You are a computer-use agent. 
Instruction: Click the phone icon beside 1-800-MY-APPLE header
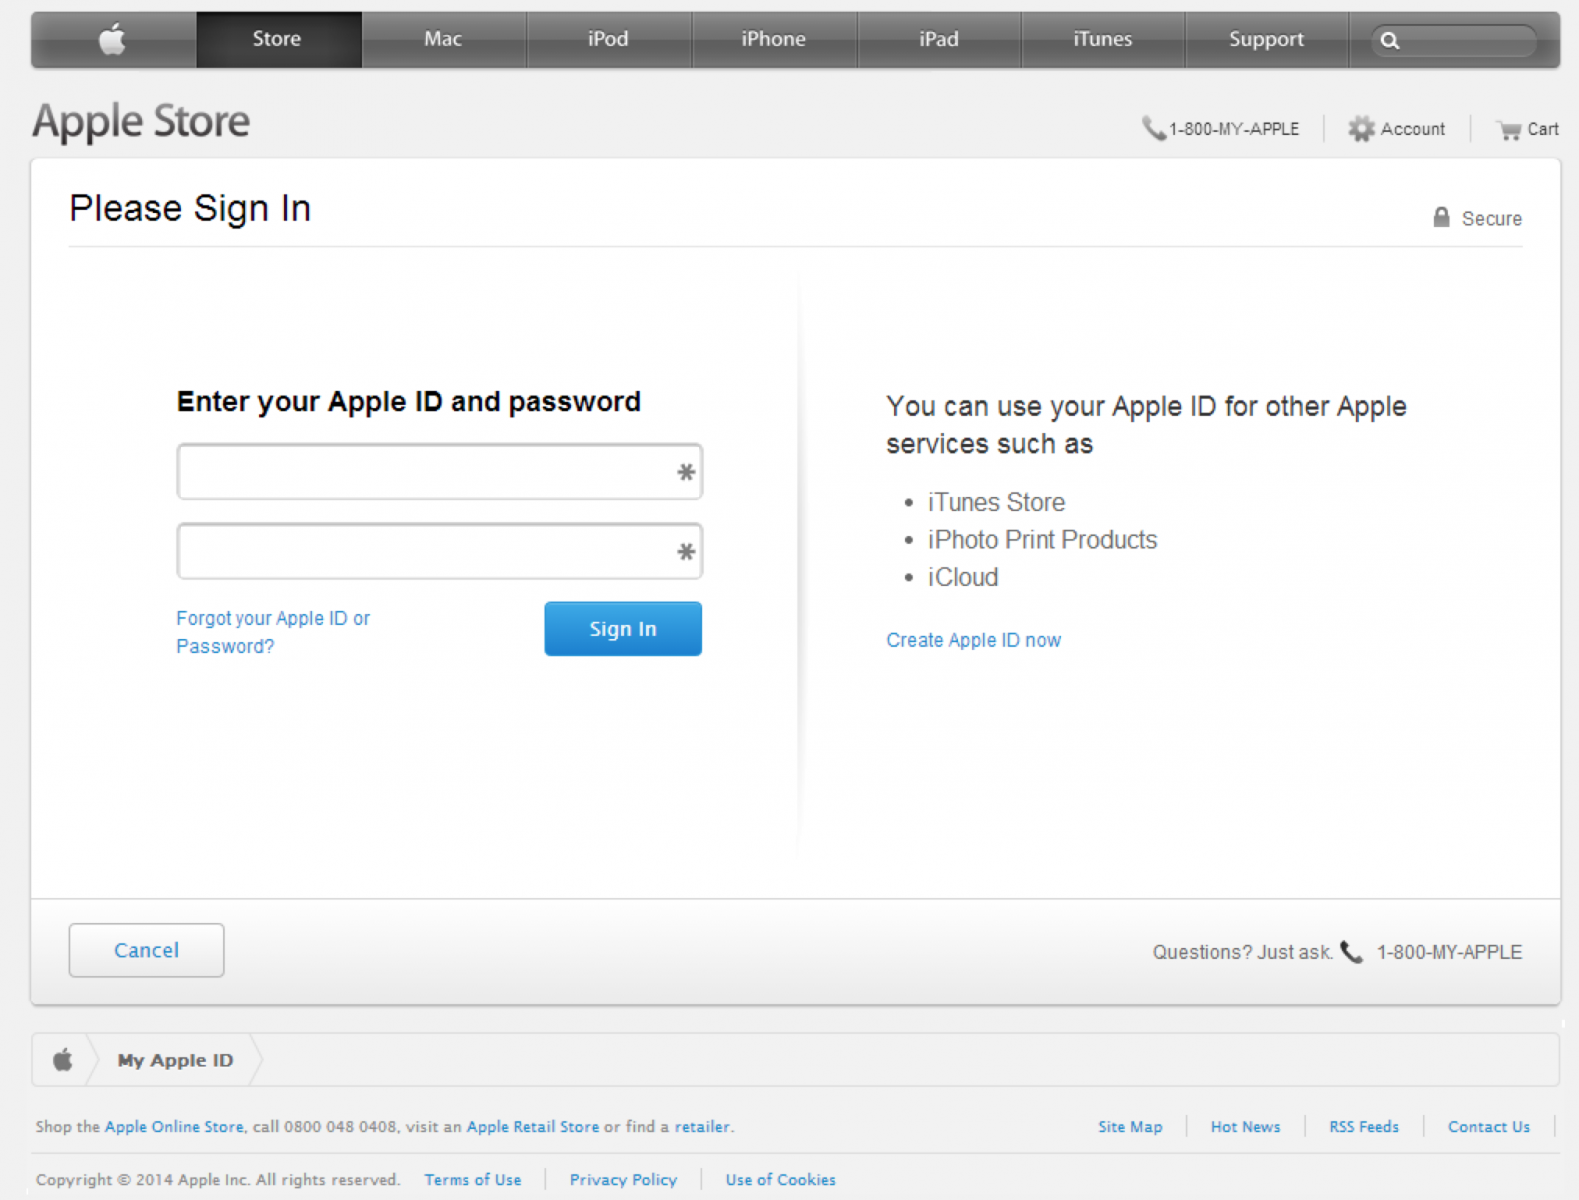click(1153, 128)
